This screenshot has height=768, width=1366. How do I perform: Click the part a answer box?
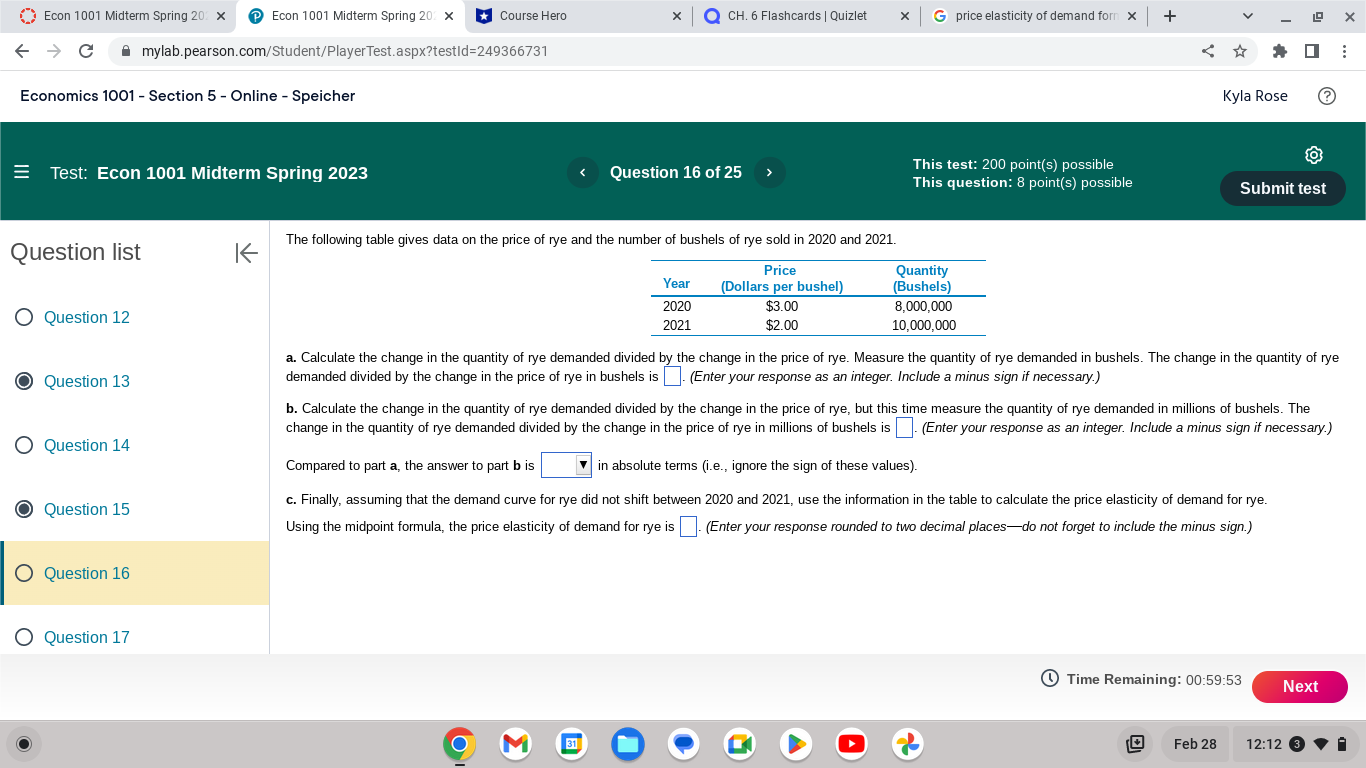click(x=673, y=376)
